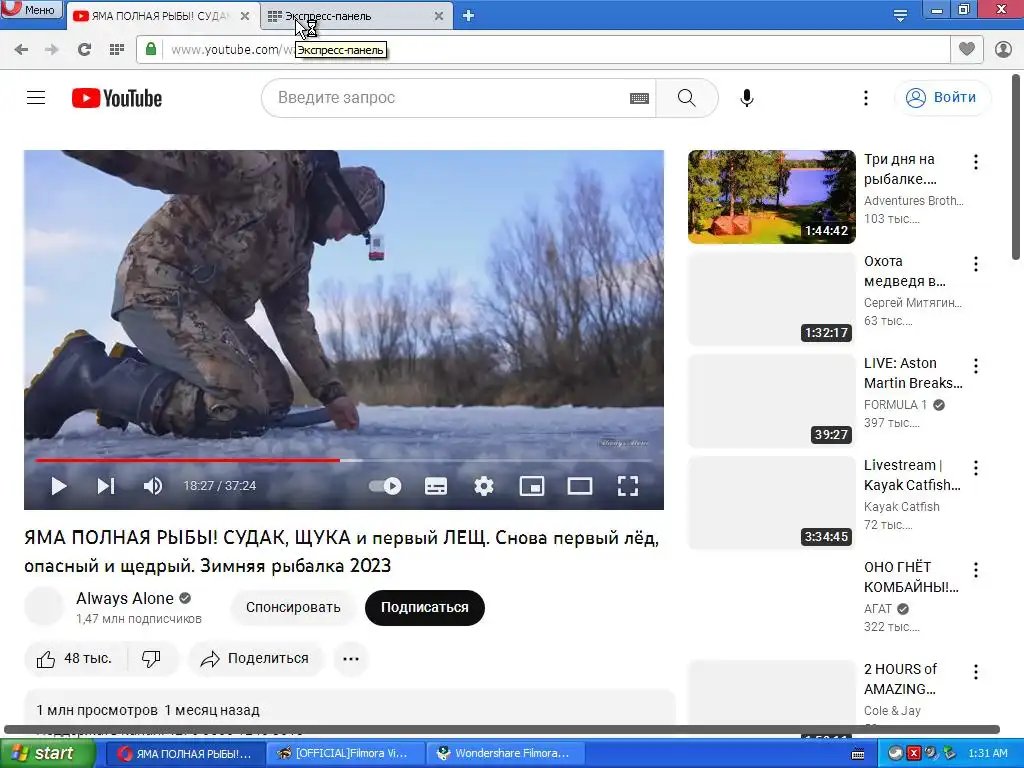Viewport: 1024px width, 768px height.
Task: Click the taskbar keyboard icon
Action: 858,754
